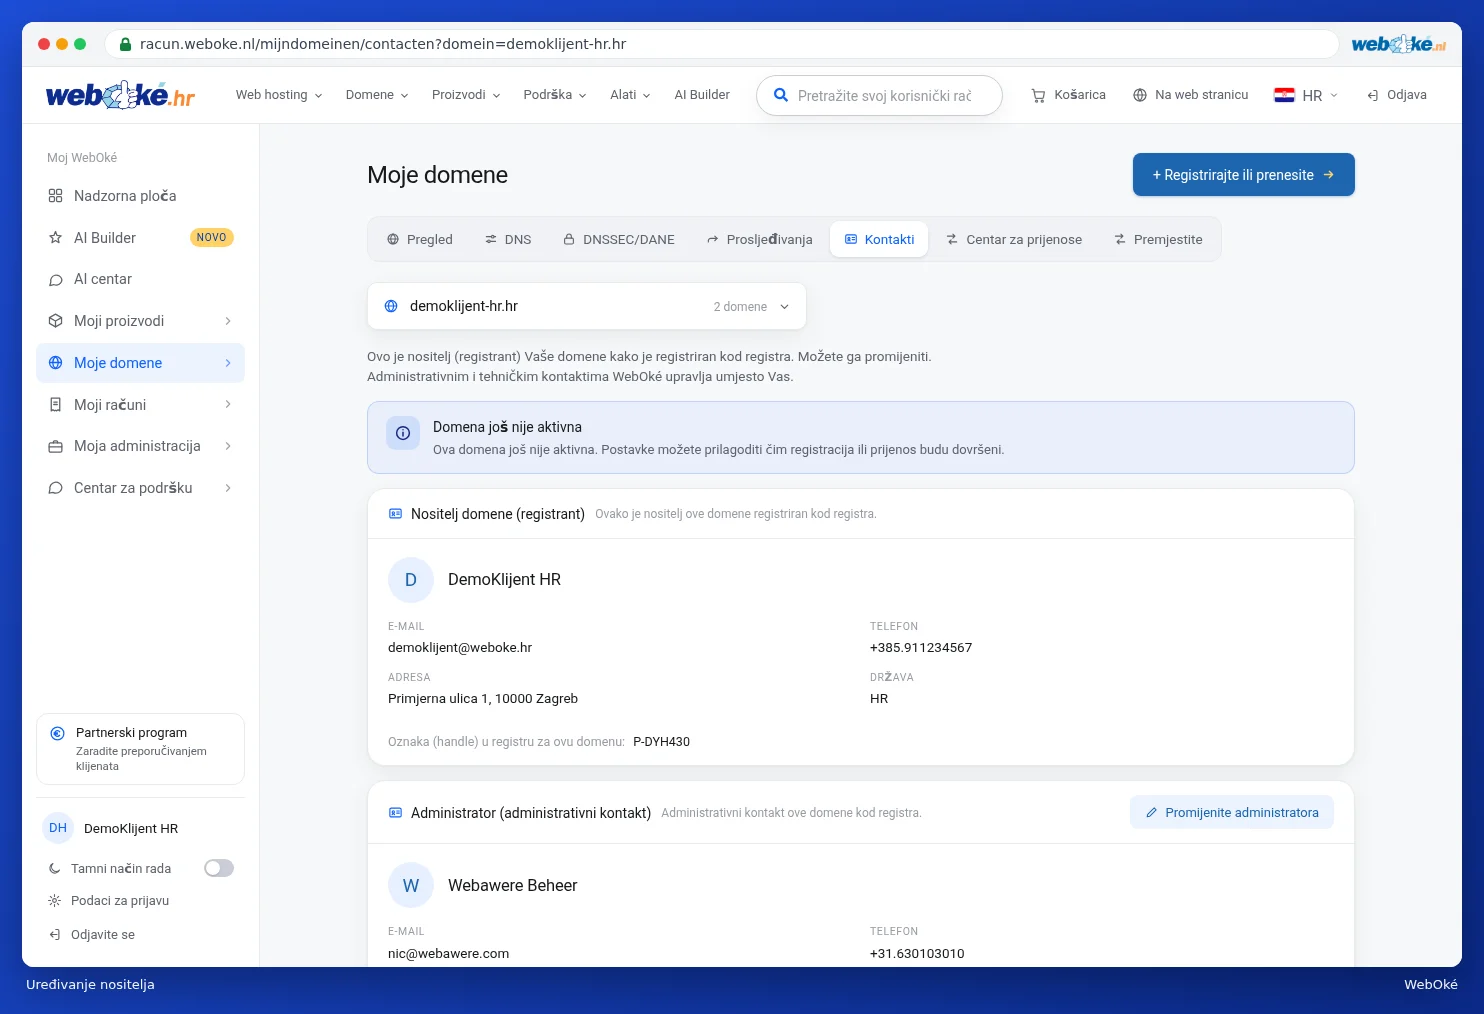The height and width of the screenshot is (1014, 1484).
Task: Switch to the DNS tab
Action: click(x=508, y=240)
